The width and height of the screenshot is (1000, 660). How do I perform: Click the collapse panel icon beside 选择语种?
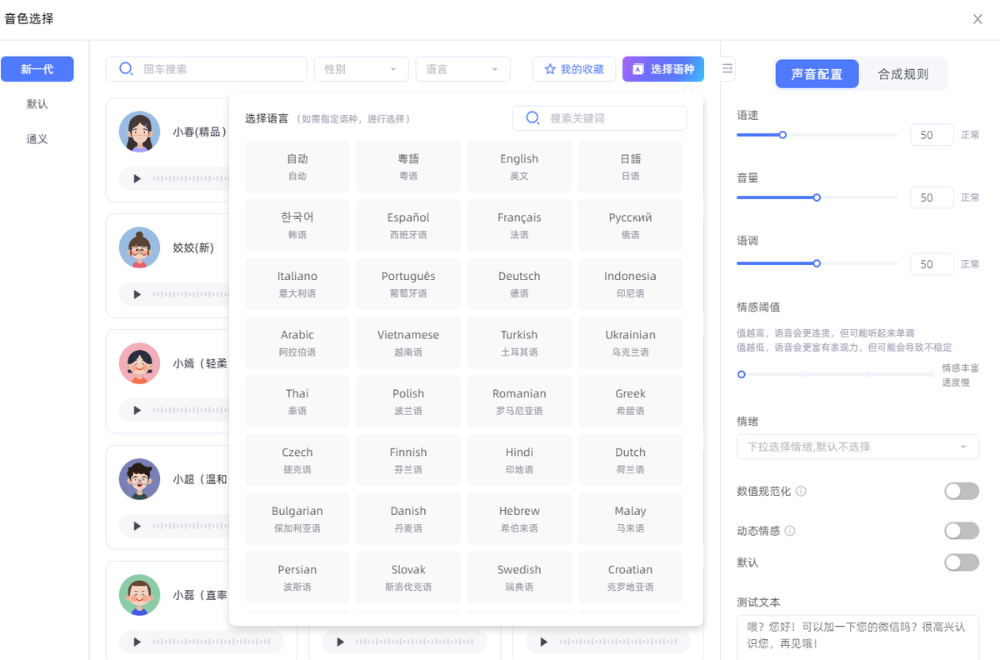pos(727,69)
